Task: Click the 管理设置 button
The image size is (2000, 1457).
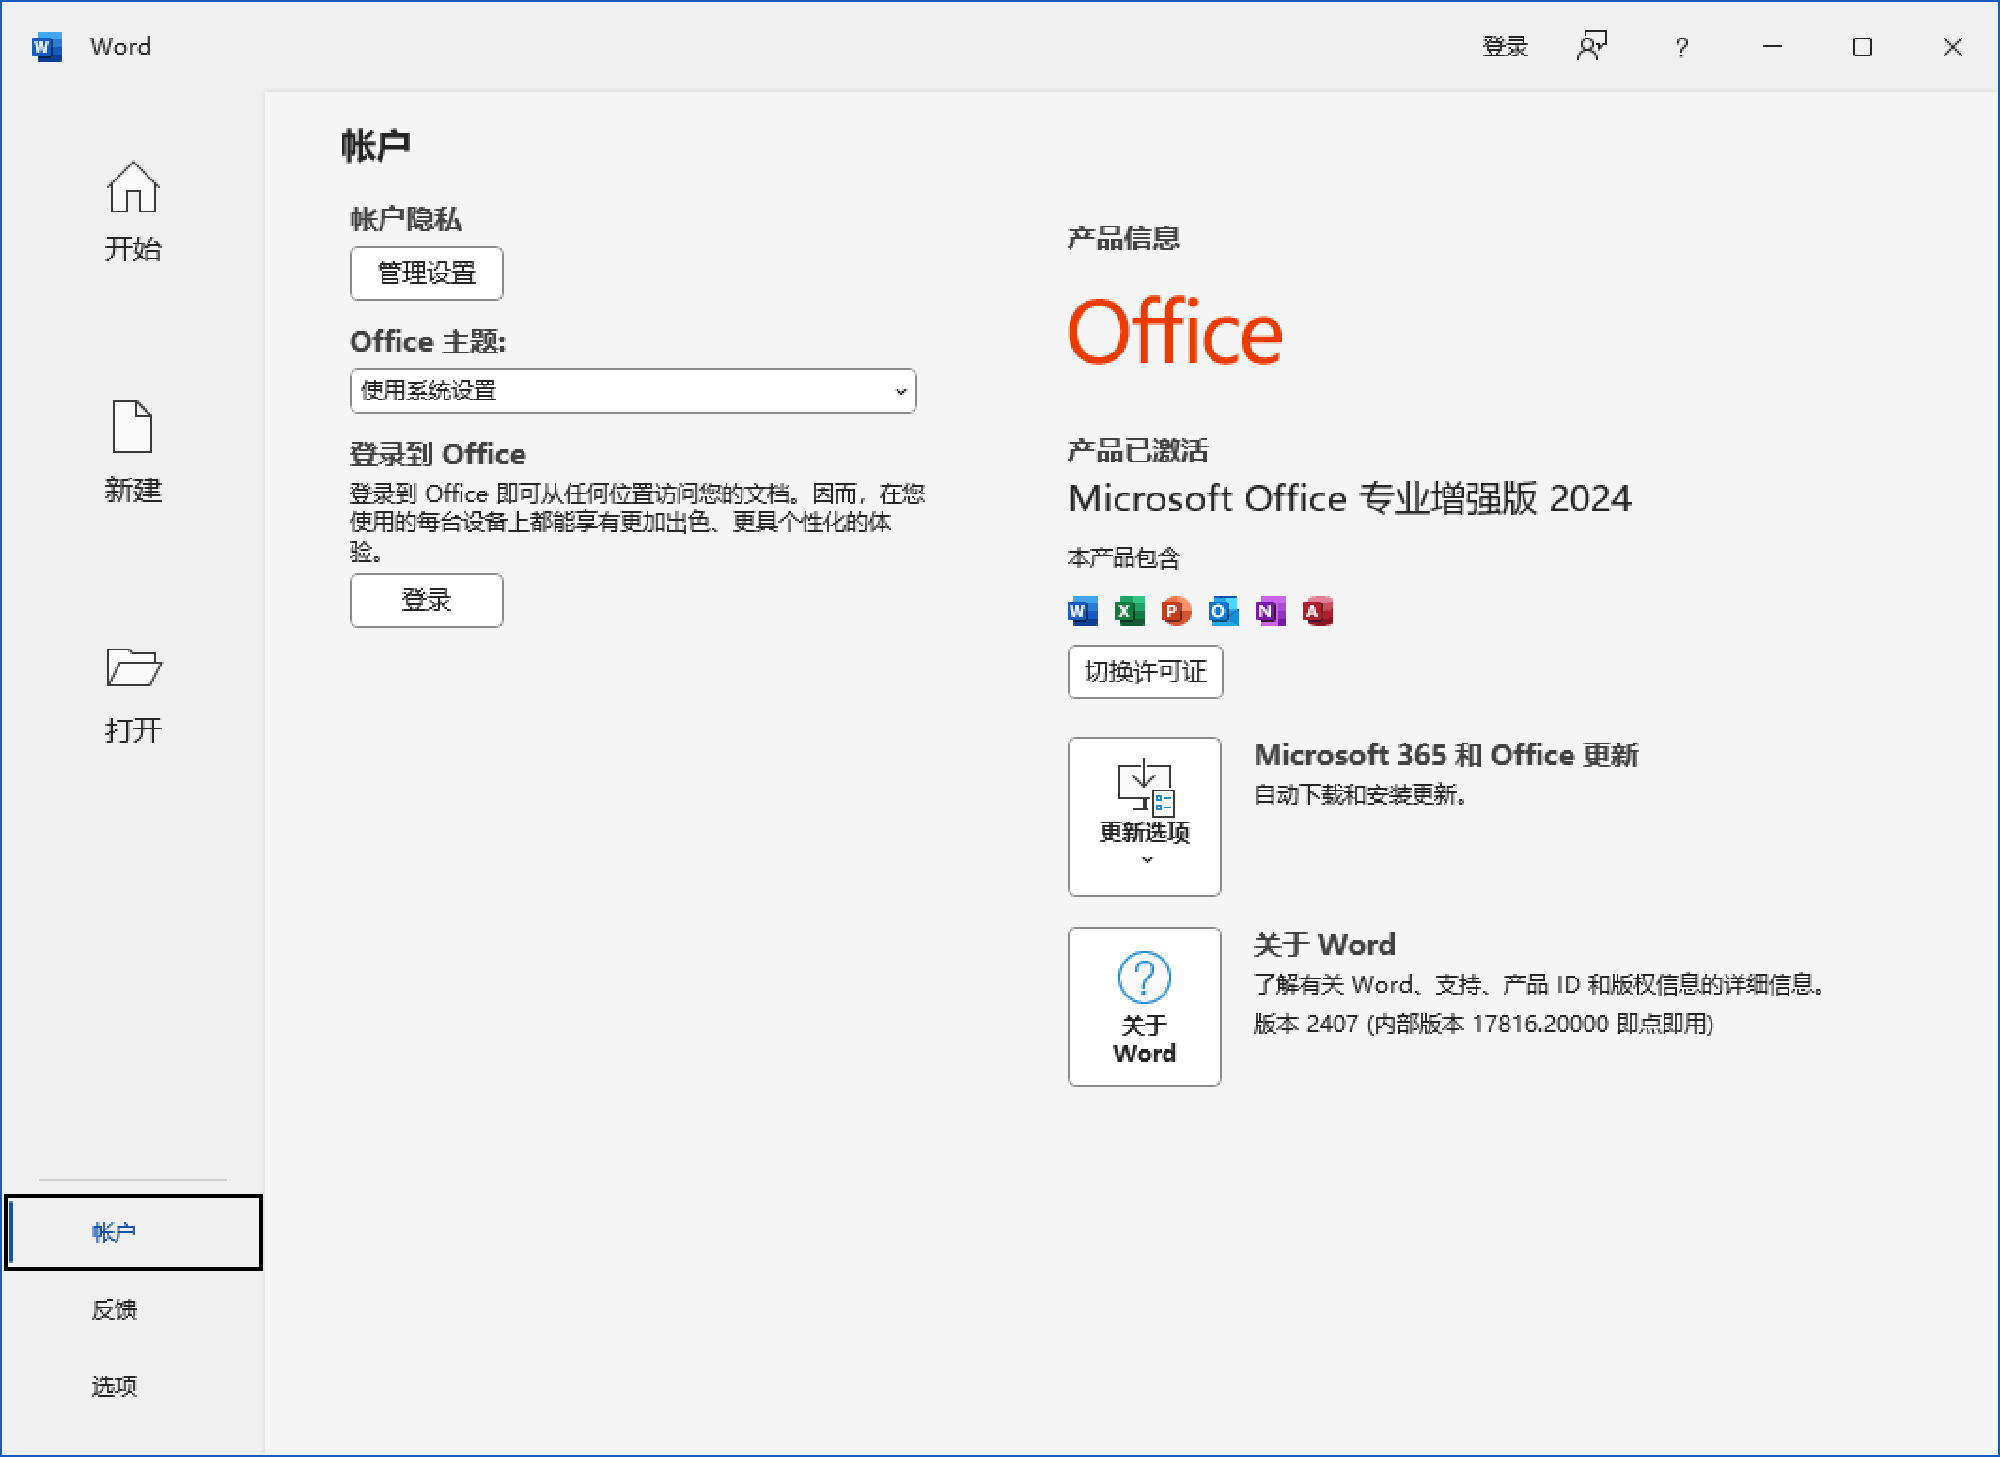Action: [426, 272]
